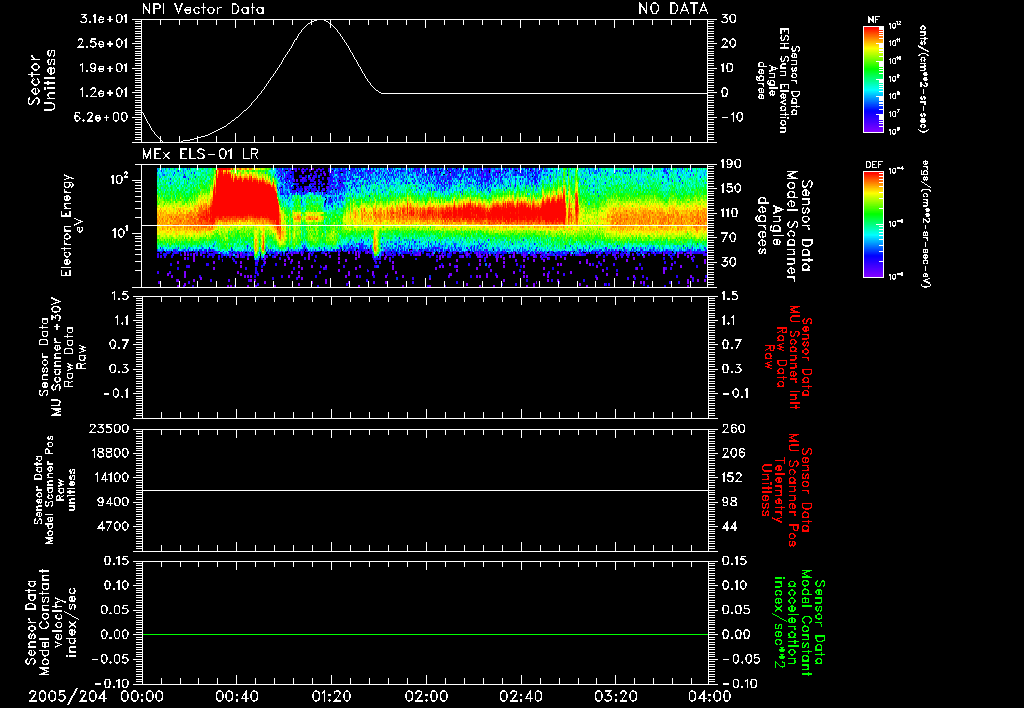Click the MU Scanner +30V Raw Data label

pos(62,357)
